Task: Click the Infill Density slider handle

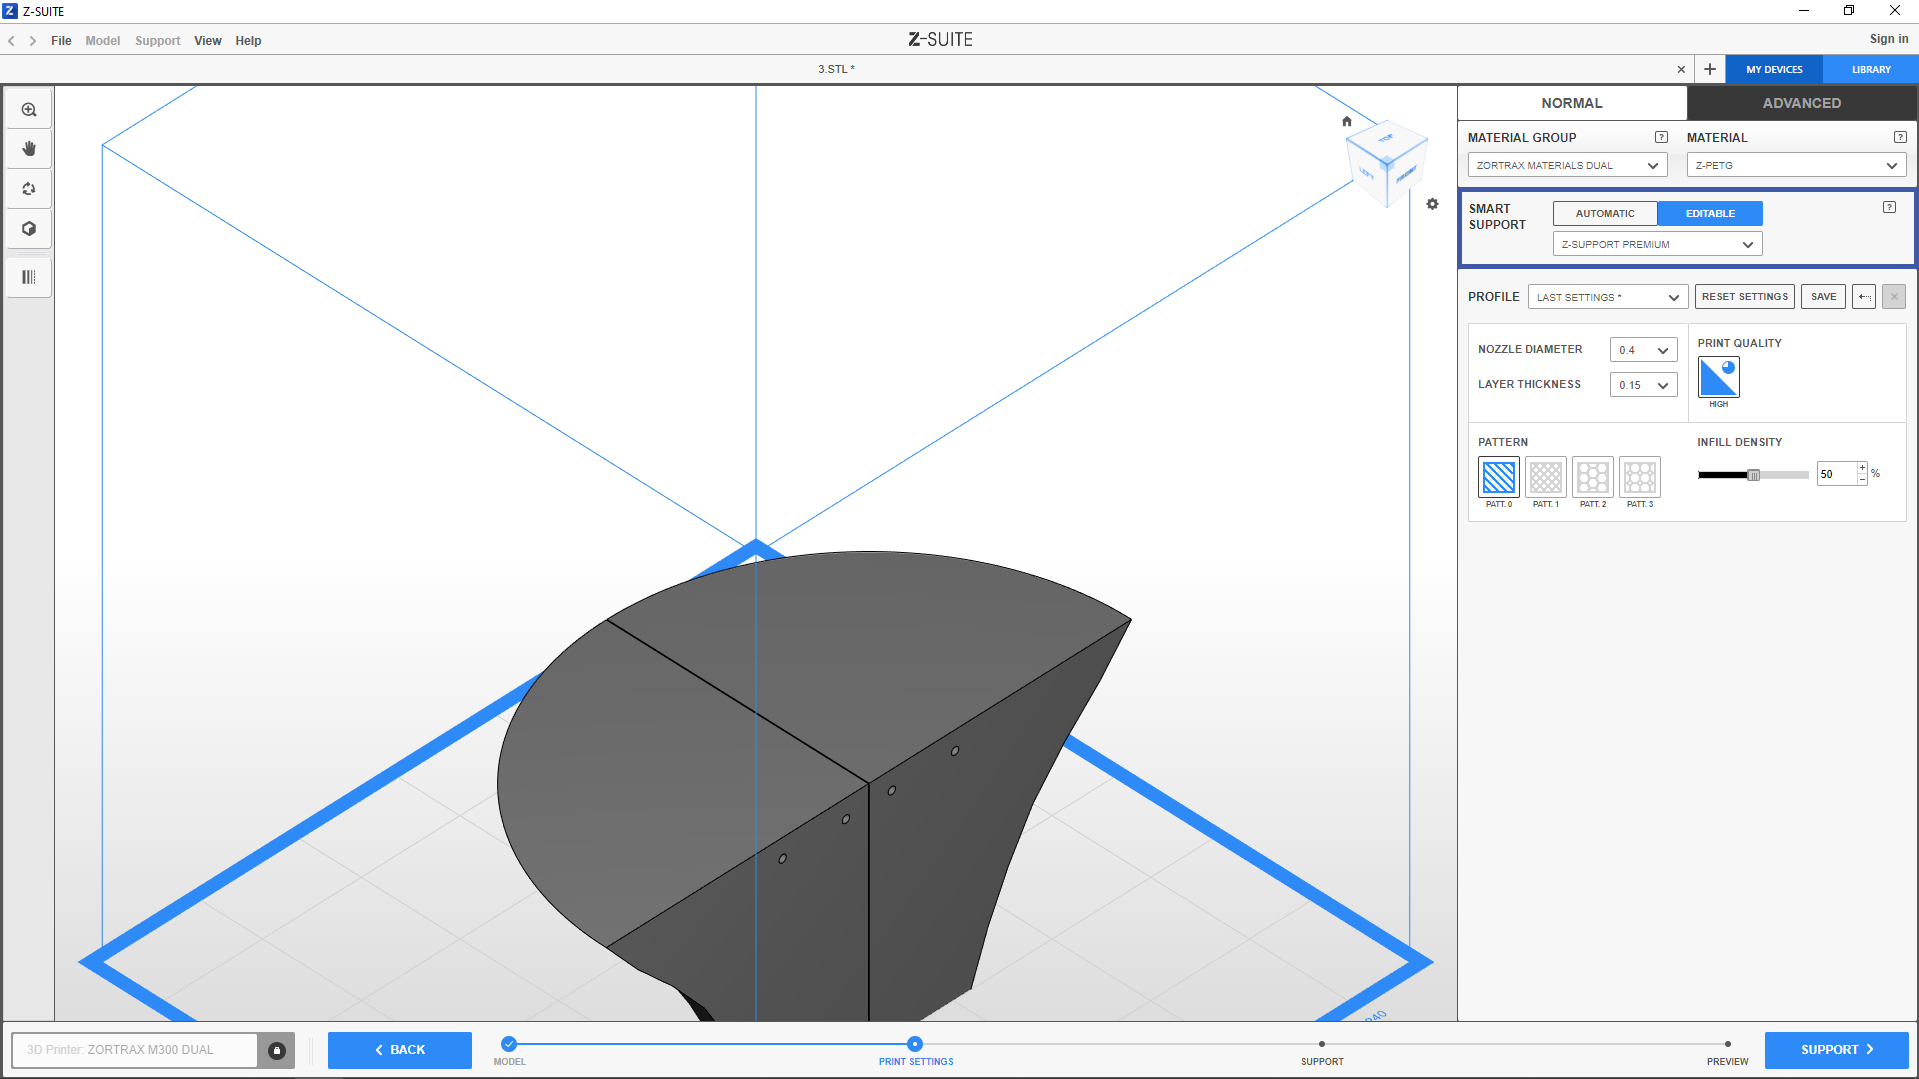Action: coord(1753,475)
